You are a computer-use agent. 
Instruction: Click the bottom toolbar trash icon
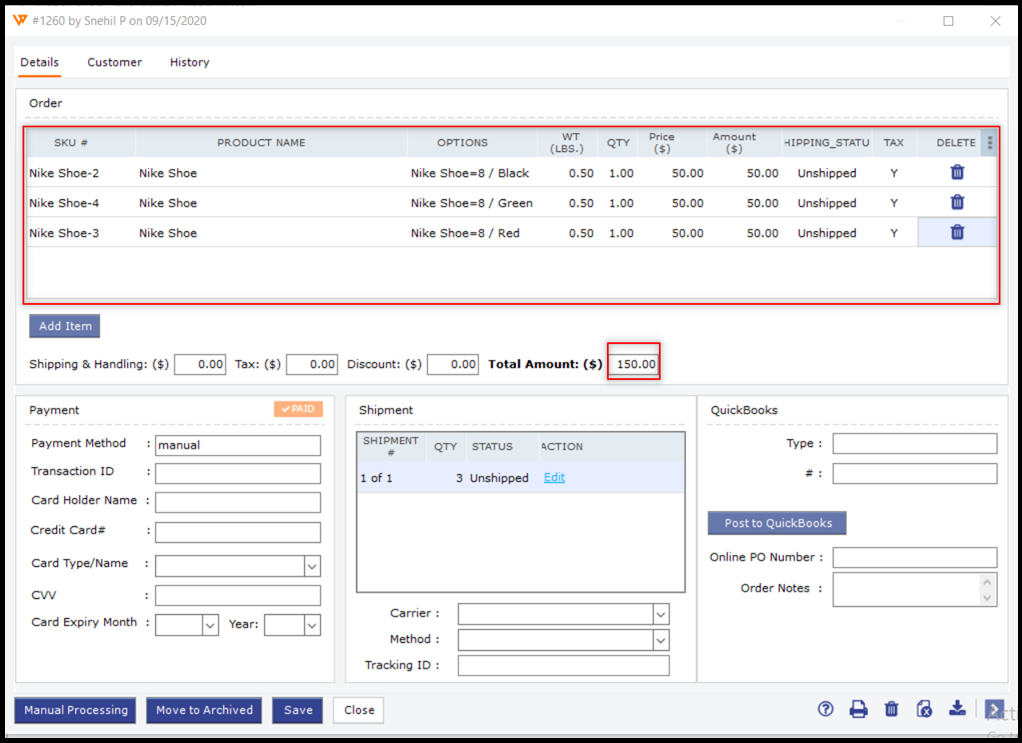pos(891,709)
